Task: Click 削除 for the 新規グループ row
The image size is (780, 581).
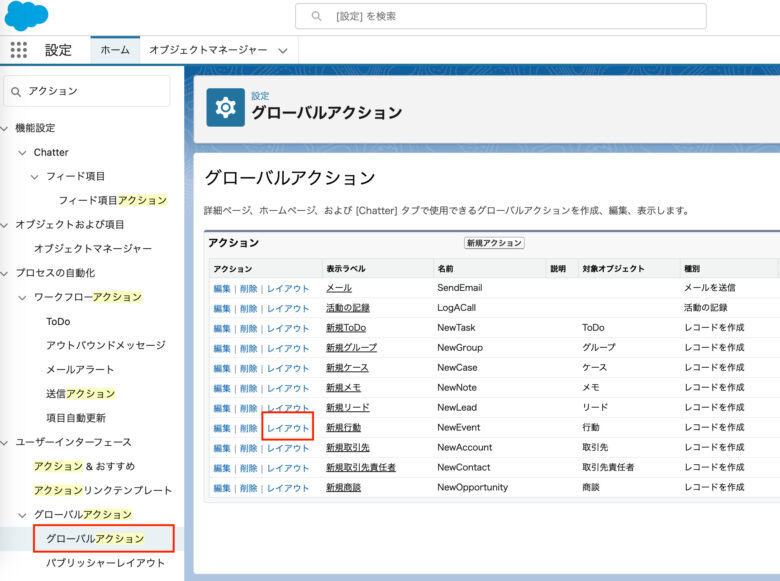Action: (248, 348)
